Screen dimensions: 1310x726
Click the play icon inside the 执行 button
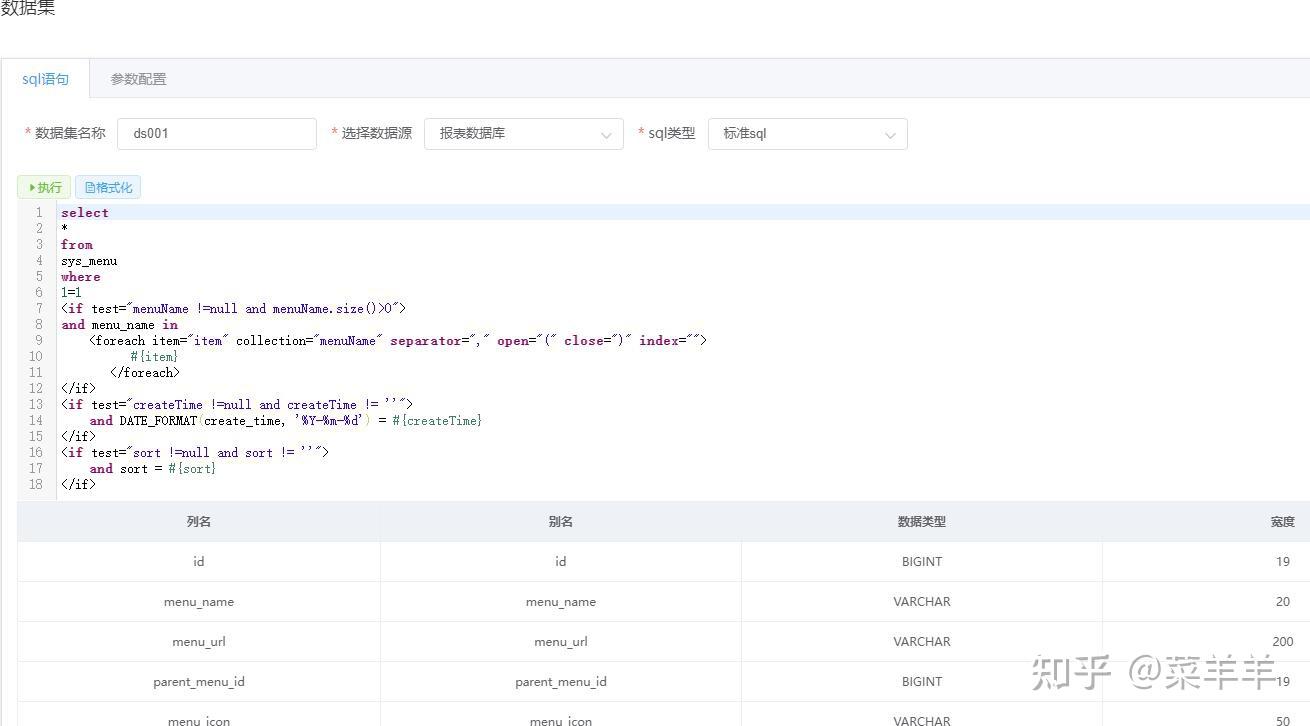[x=32, y=187]
